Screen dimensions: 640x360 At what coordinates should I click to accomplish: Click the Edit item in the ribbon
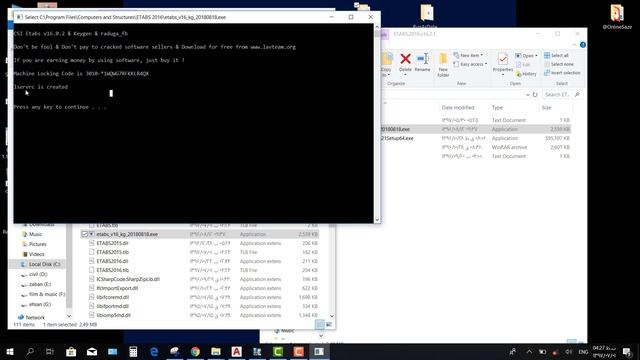[x=523, y=64]
